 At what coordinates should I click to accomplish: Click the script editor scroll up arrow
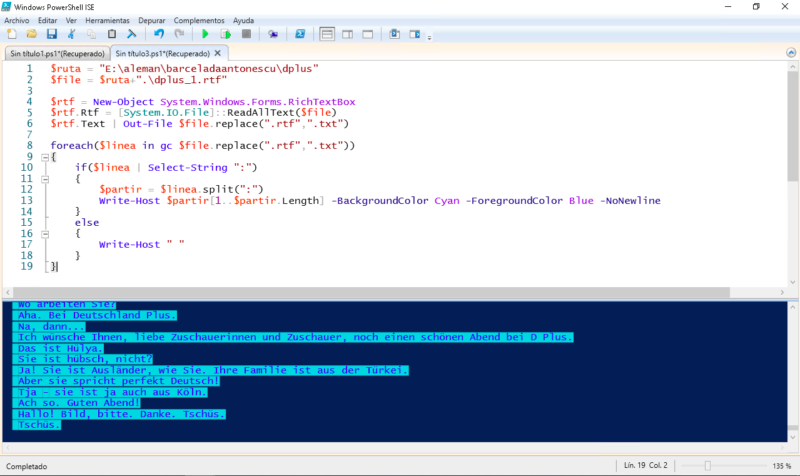tap(792, 66)
